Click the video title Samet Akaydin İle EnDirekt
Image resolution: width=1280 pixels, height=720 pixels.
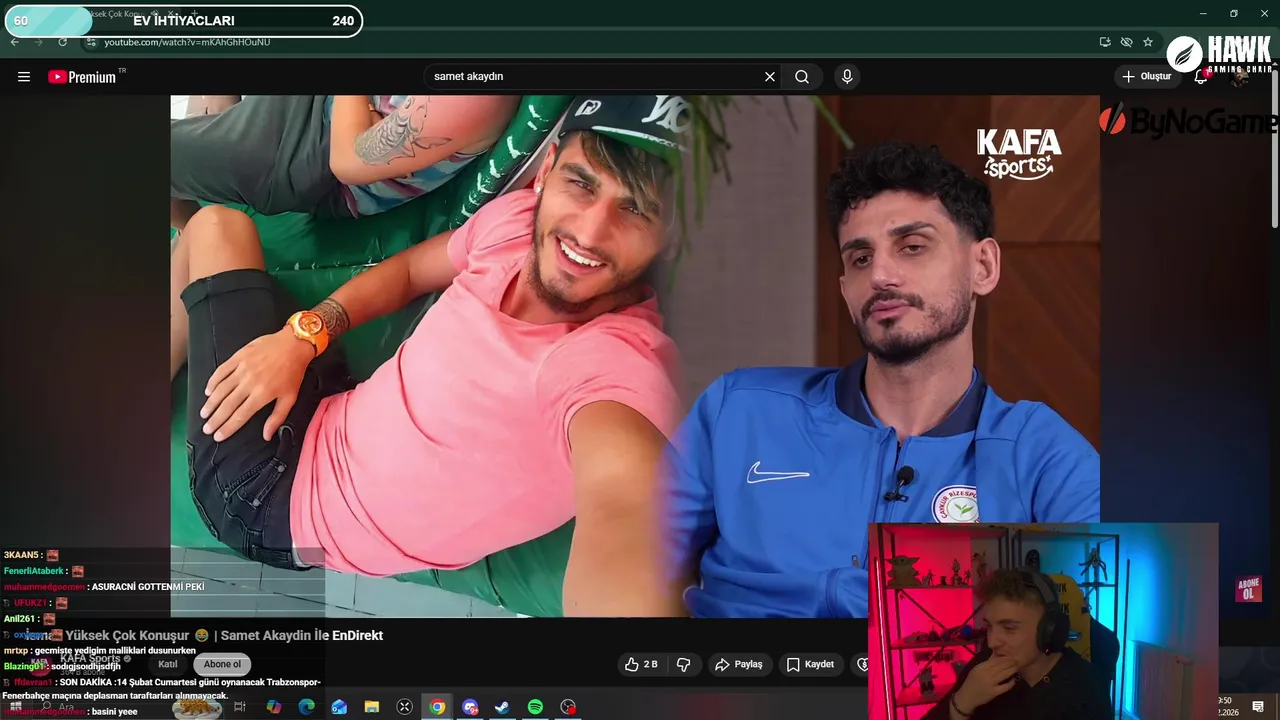coord(302,635)
